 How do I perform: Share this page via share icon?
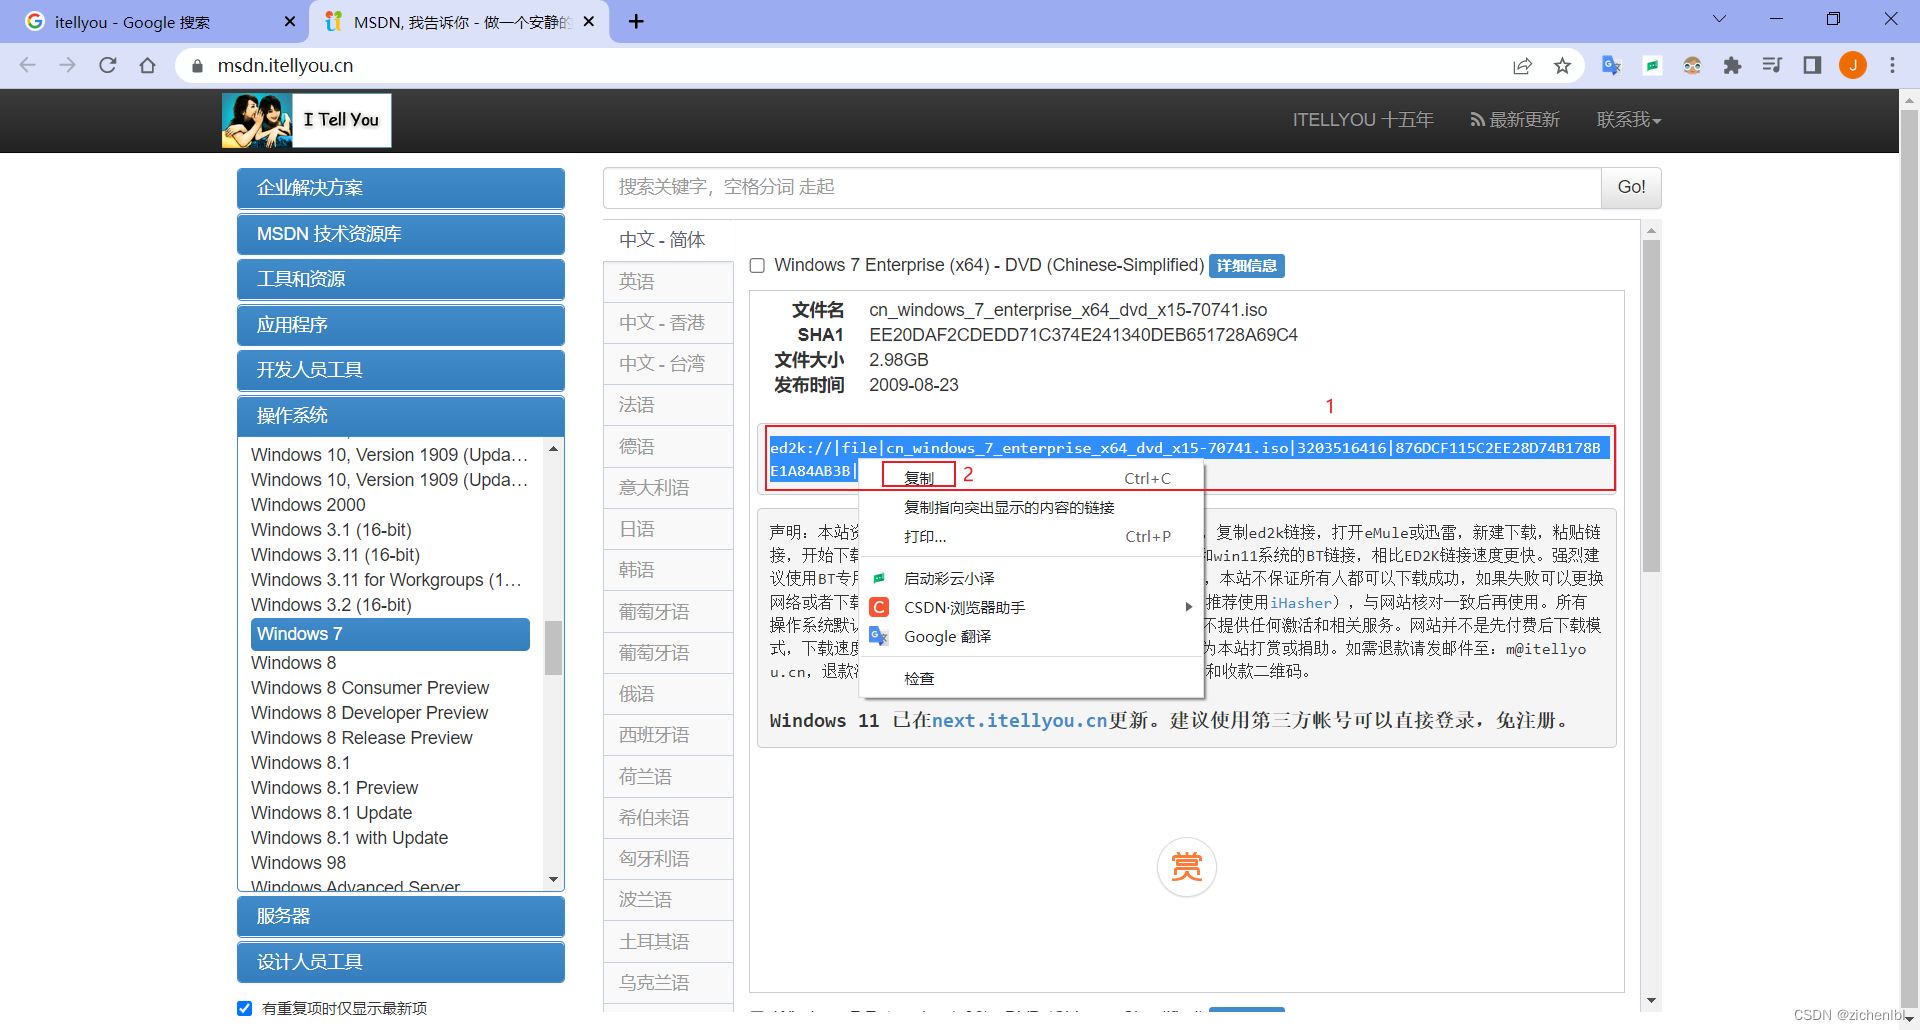[x=1522, y=65]
